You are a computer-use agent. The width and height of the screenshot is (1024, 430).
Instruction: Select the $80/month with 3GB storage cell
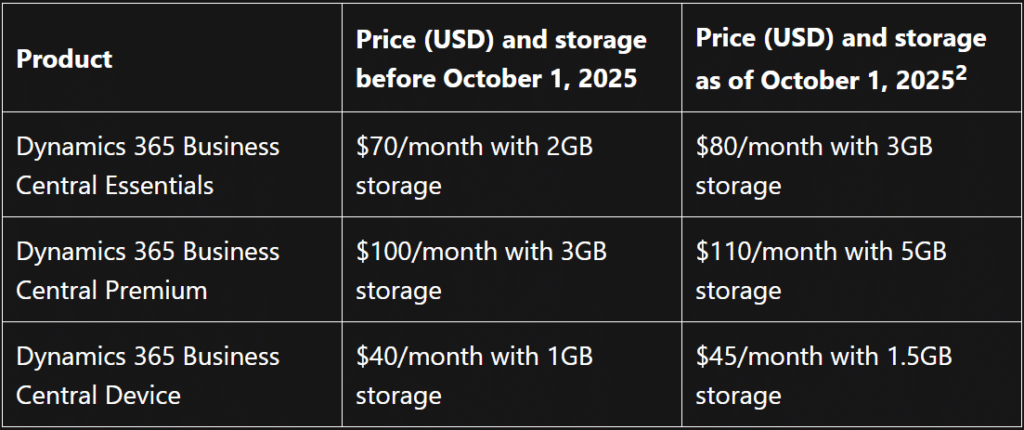(814, 166)
